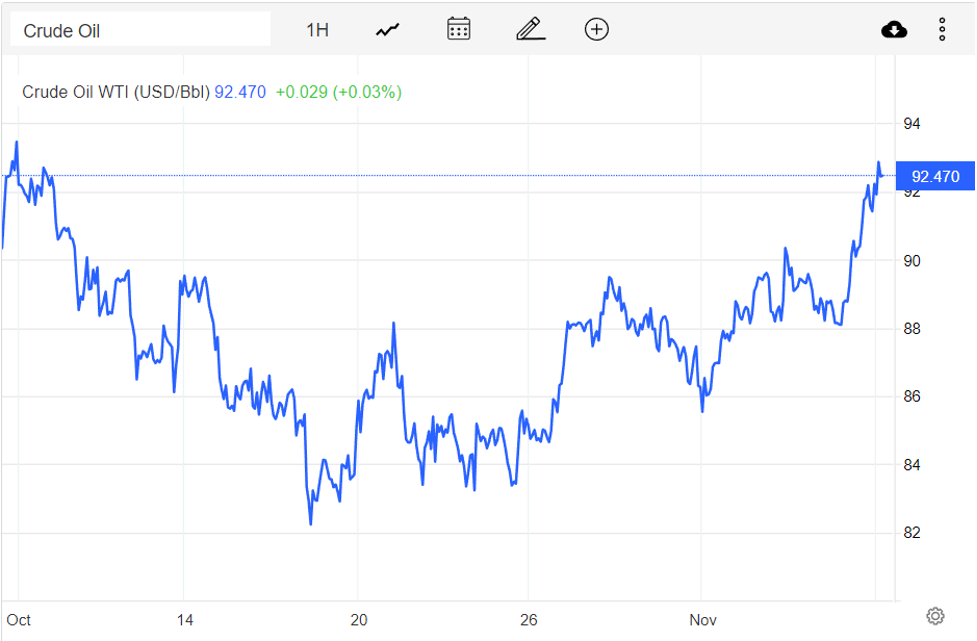Click the blue 92.470 price tag on axis
Image resolution: width=977 pixels, height=641 pixels.
[935, 177]
